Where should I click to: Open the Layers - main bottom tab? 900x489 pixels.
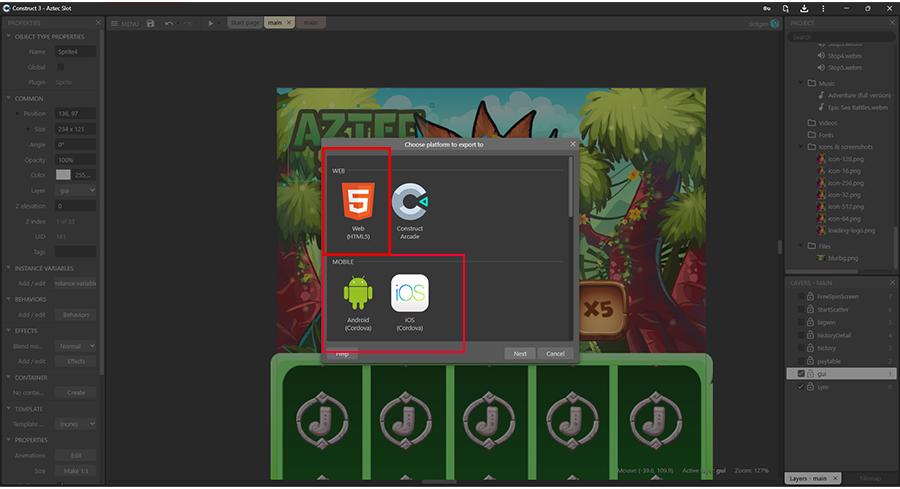pos(808,479)
